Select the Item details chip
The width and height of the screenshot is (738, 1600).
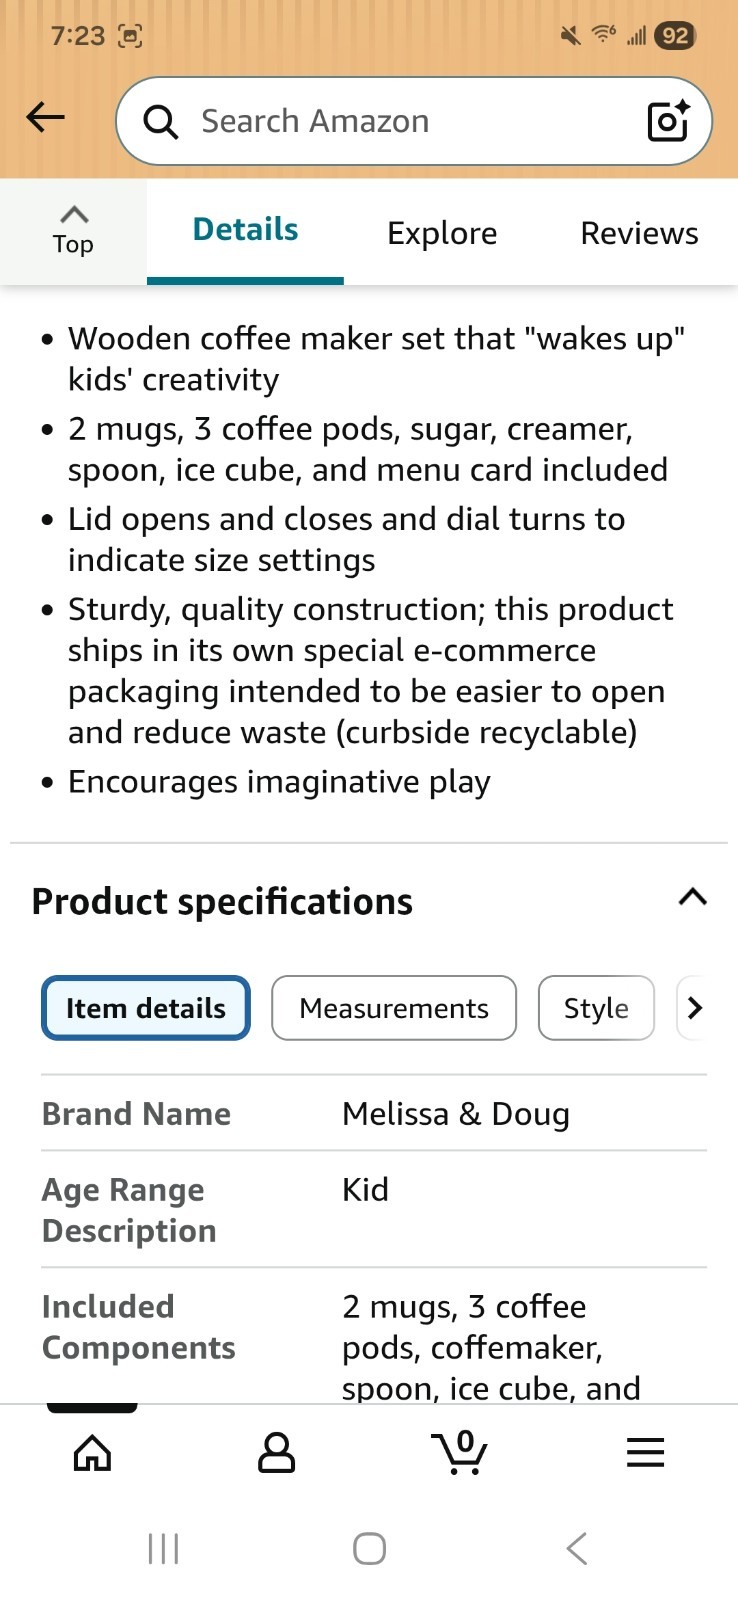[x=146, y=1008]
